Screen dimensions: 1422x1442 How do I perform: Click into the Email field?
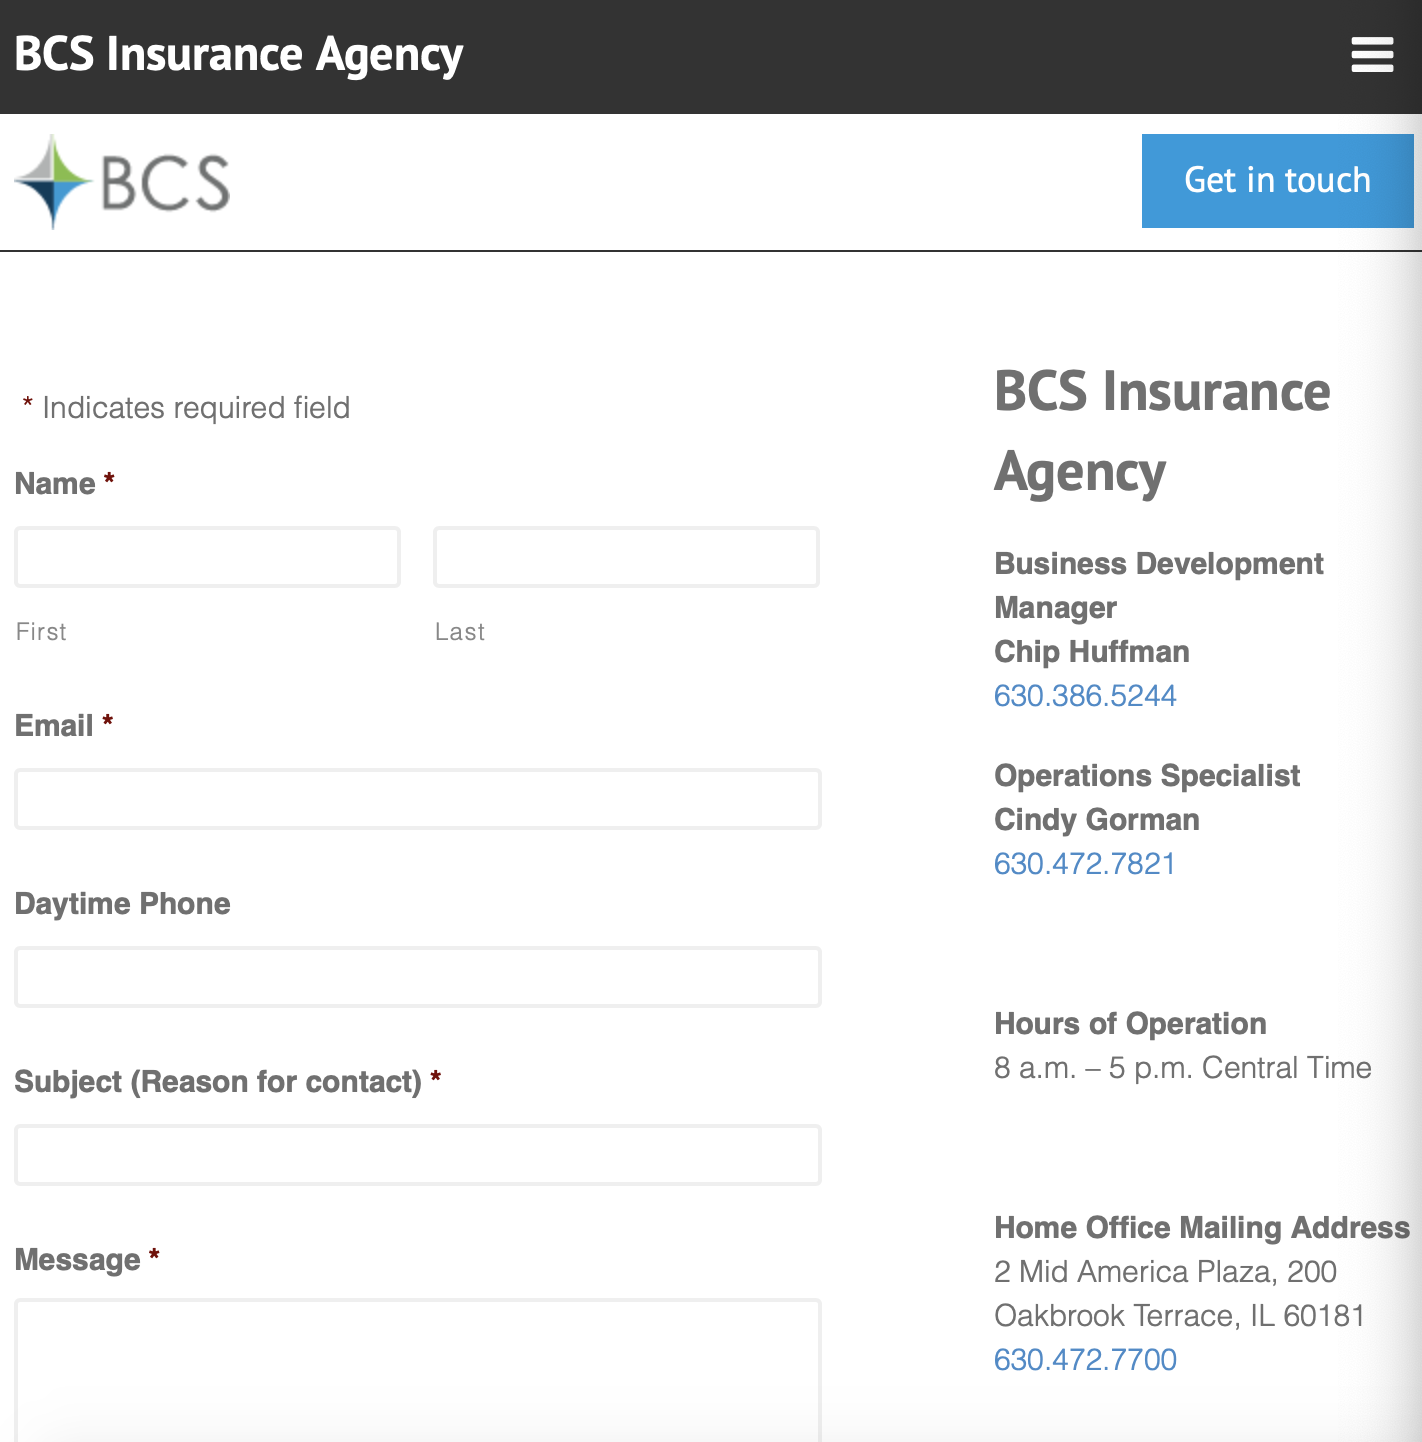[418, 799]
